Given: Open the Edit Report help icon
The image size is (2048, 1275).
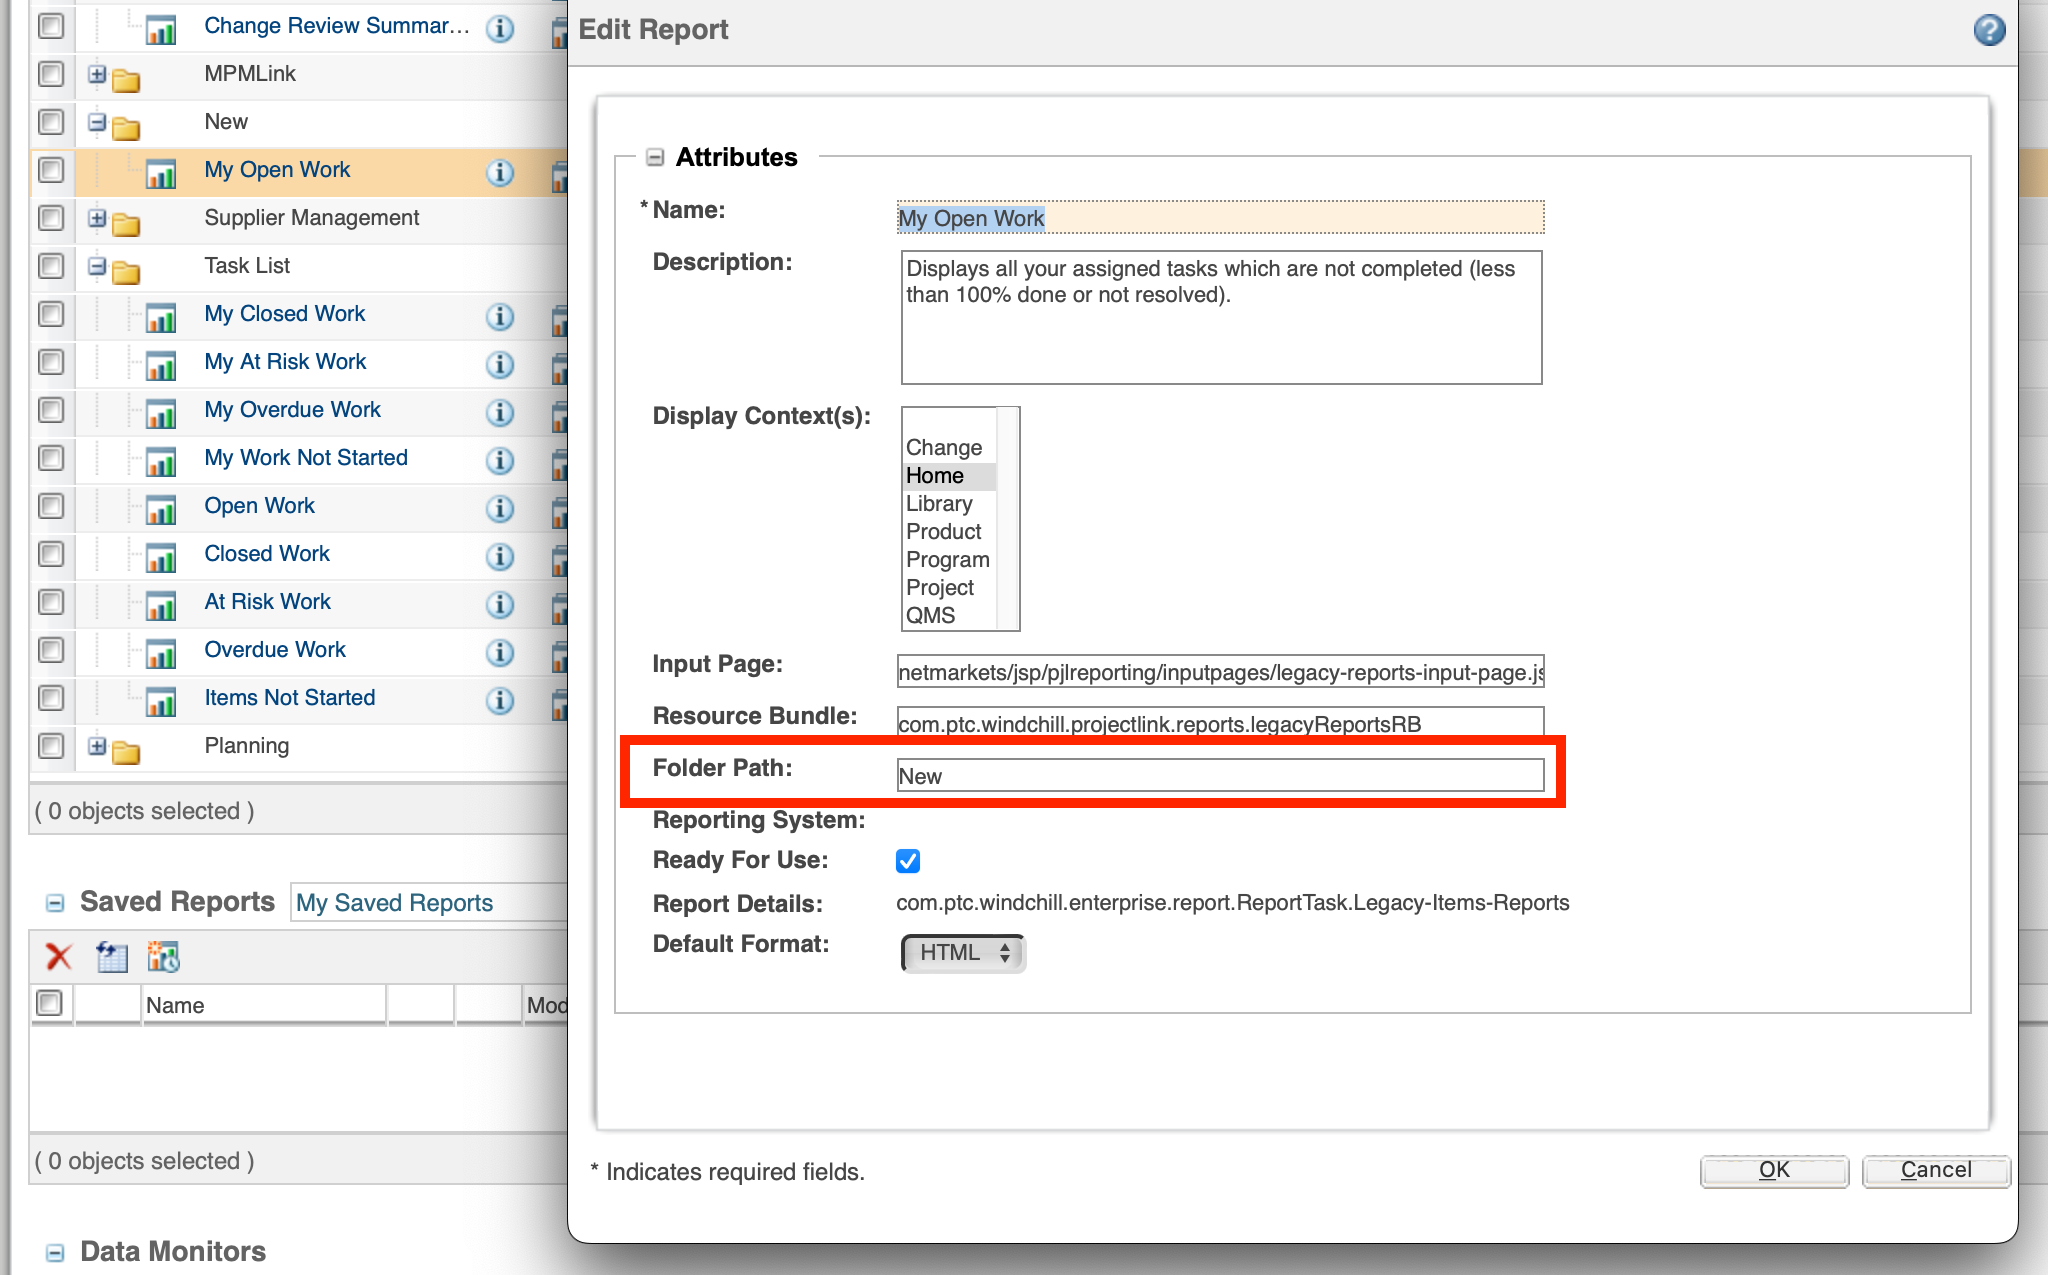Looking at the screenshot, I should point(1988,30).
